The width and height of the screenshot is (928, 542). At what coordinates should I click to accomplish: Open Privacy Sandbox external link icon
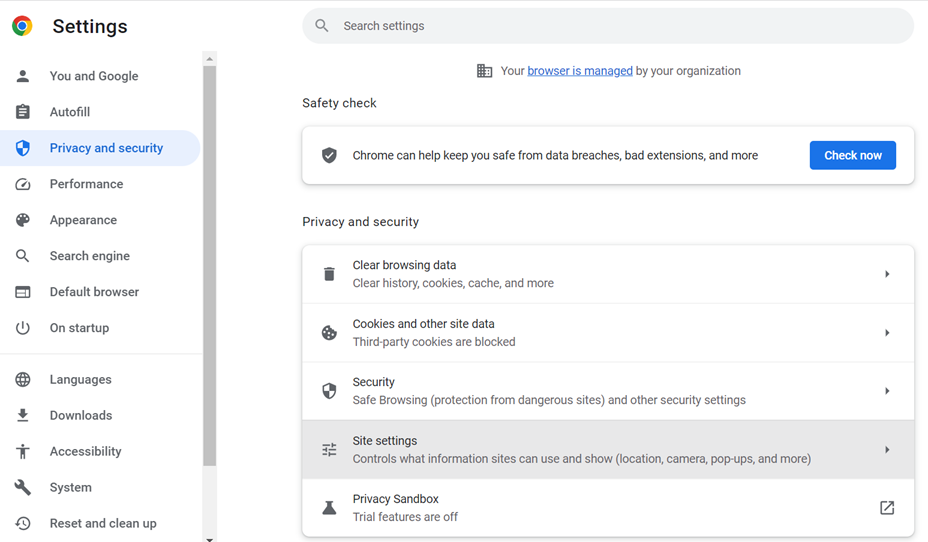pos(886,508)
